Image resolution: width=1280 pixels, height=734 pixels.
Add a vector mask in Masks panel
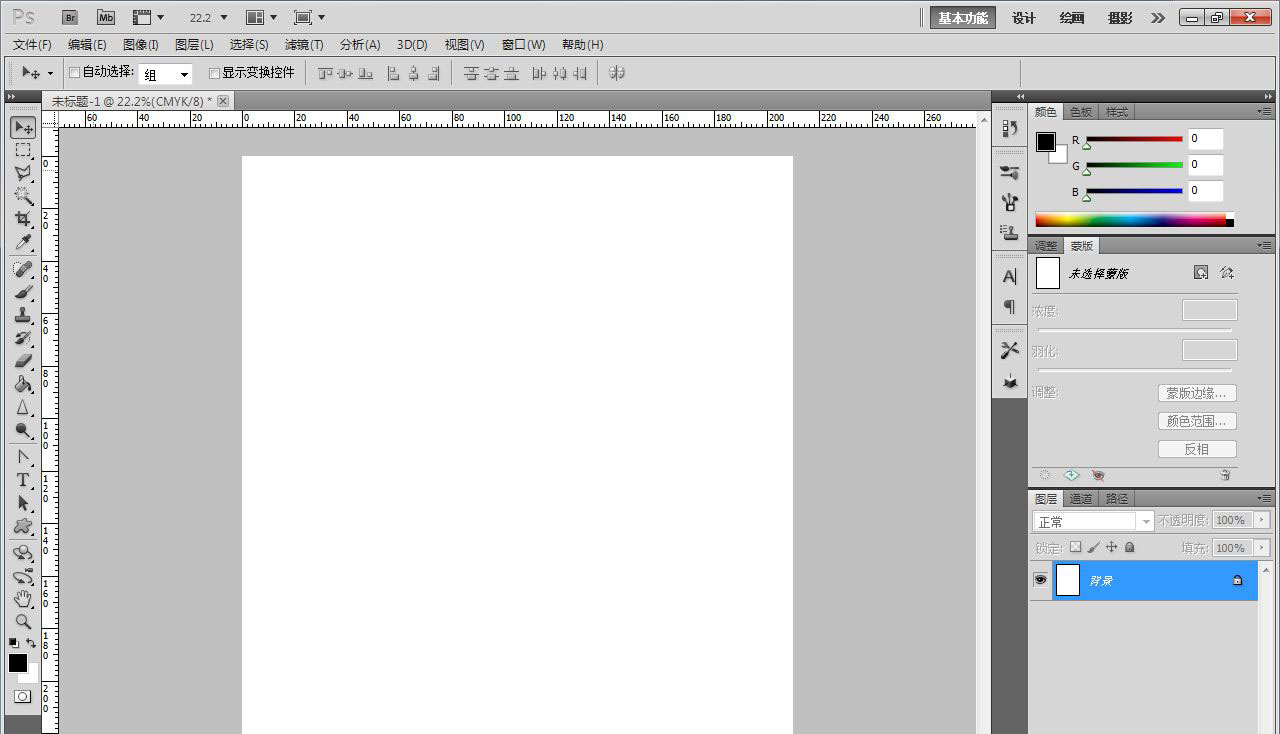1227,272
